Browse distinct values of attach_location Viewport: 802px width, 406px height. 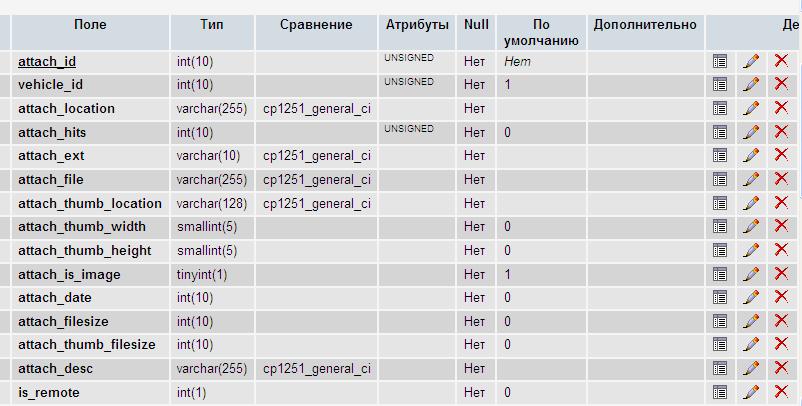click(720, 108)
